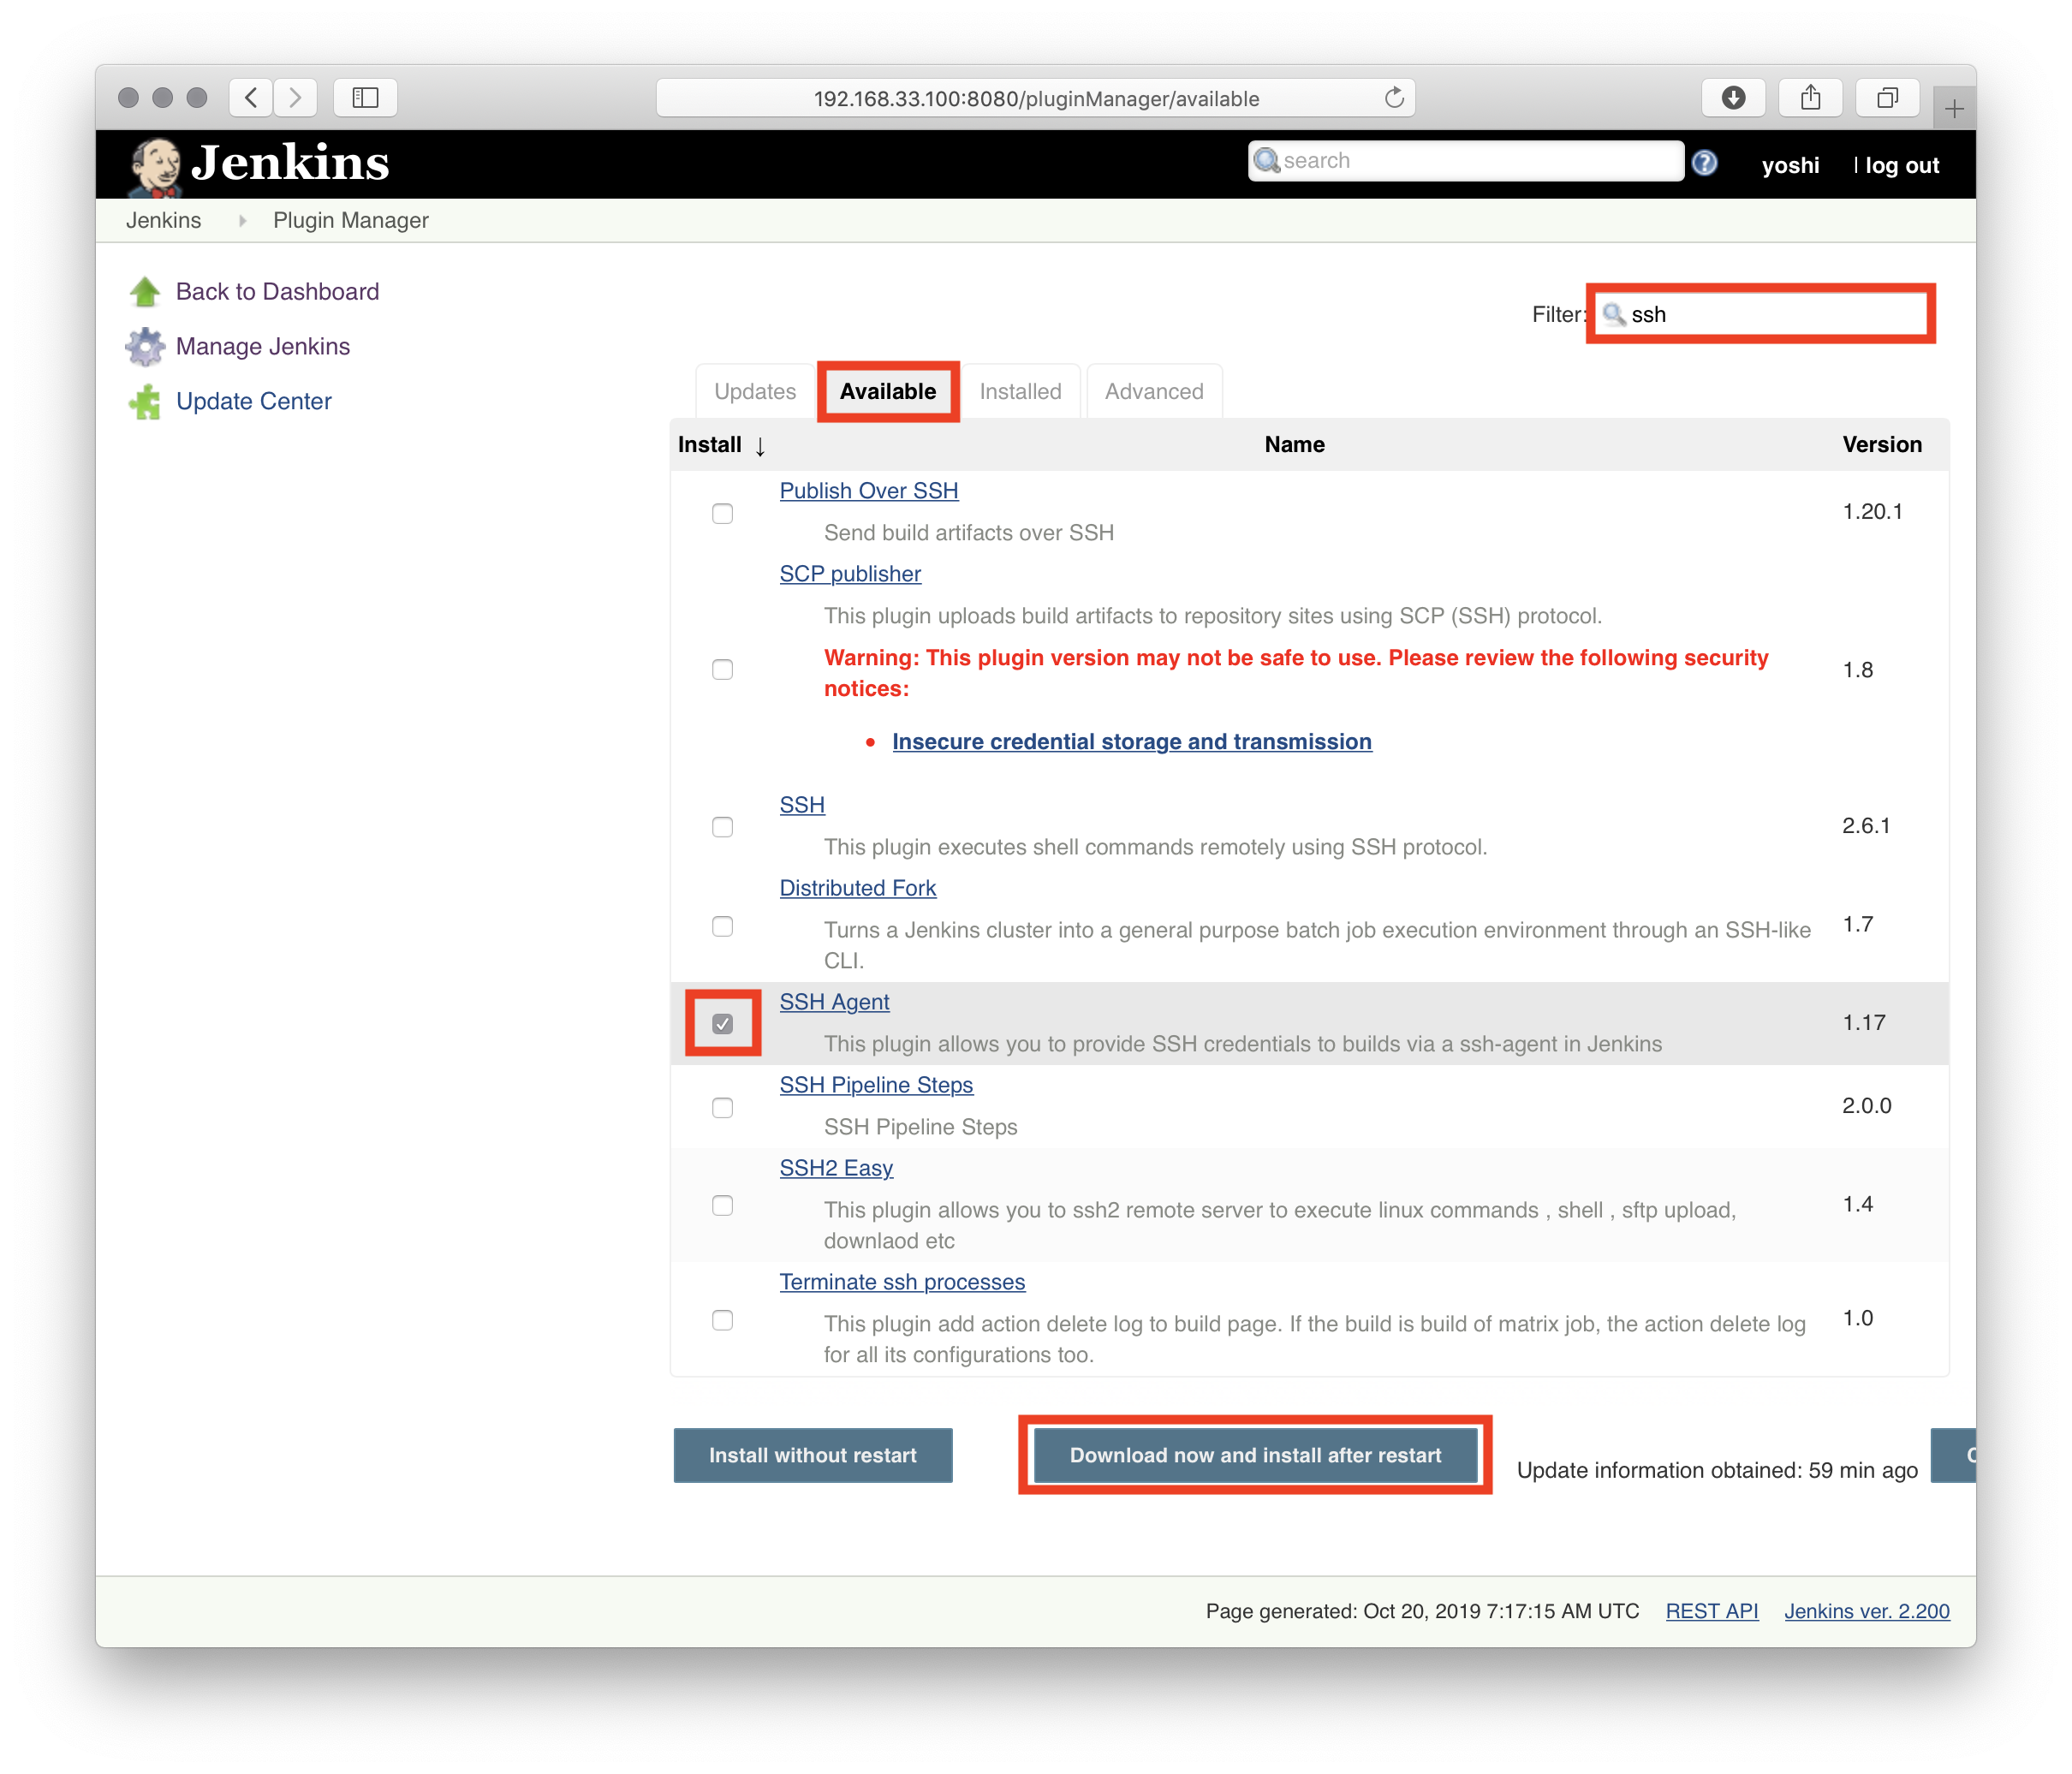Image resolution: width=2072 pixels, height=1774 pixels.
Task: Open the SSH plugin link
Action: click(x=802, y=805)
